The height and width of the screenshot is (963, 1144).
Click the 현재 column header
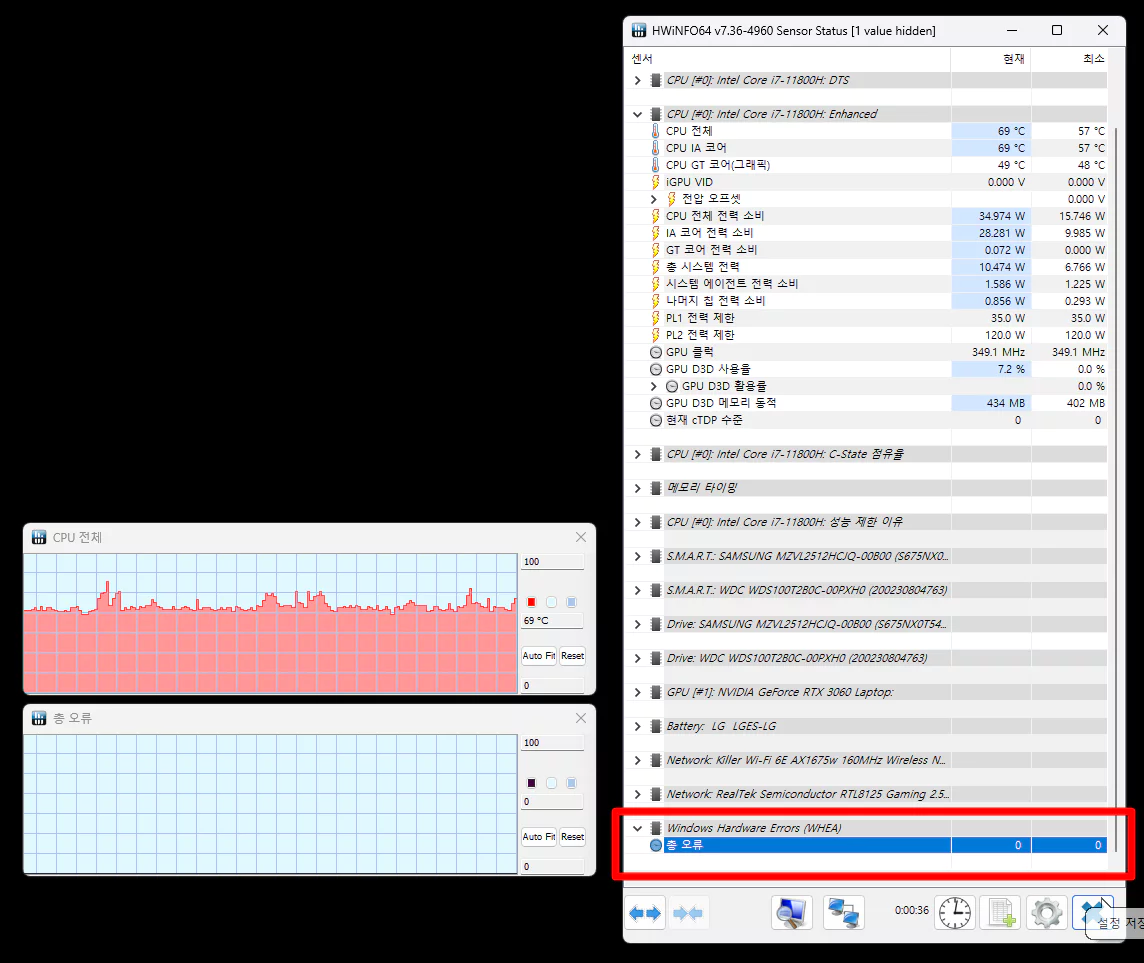[x=991, y=58]
